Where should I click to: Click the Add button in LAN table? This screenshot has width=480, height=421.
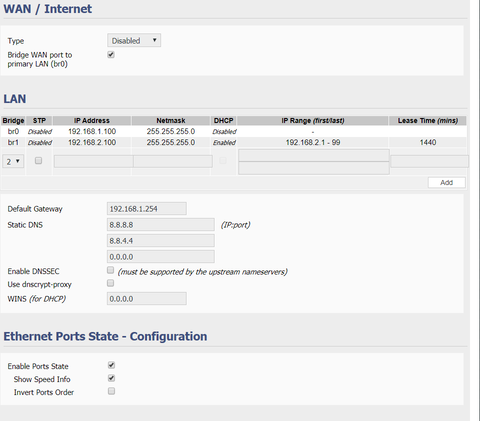(446, 182)
